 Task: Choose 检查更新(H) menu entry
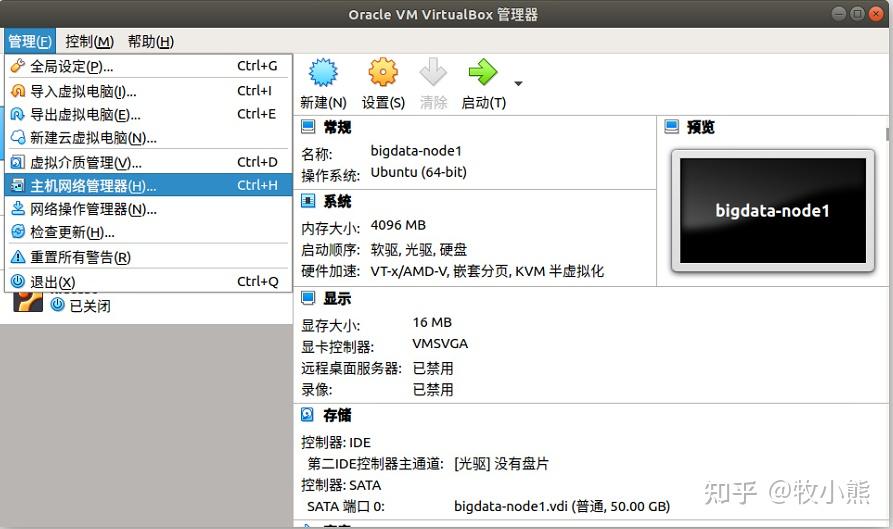[148, 232]
